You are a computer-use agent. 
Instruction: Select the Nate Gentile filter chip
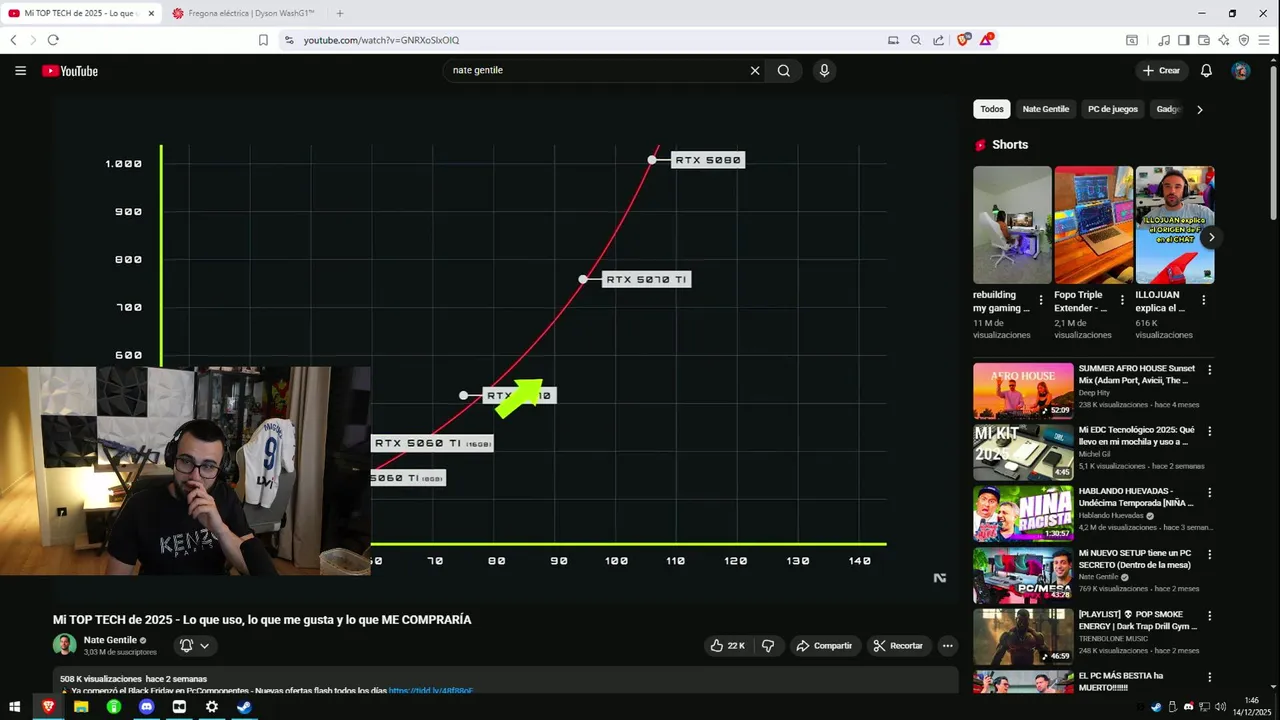(x=1046, y=109)
